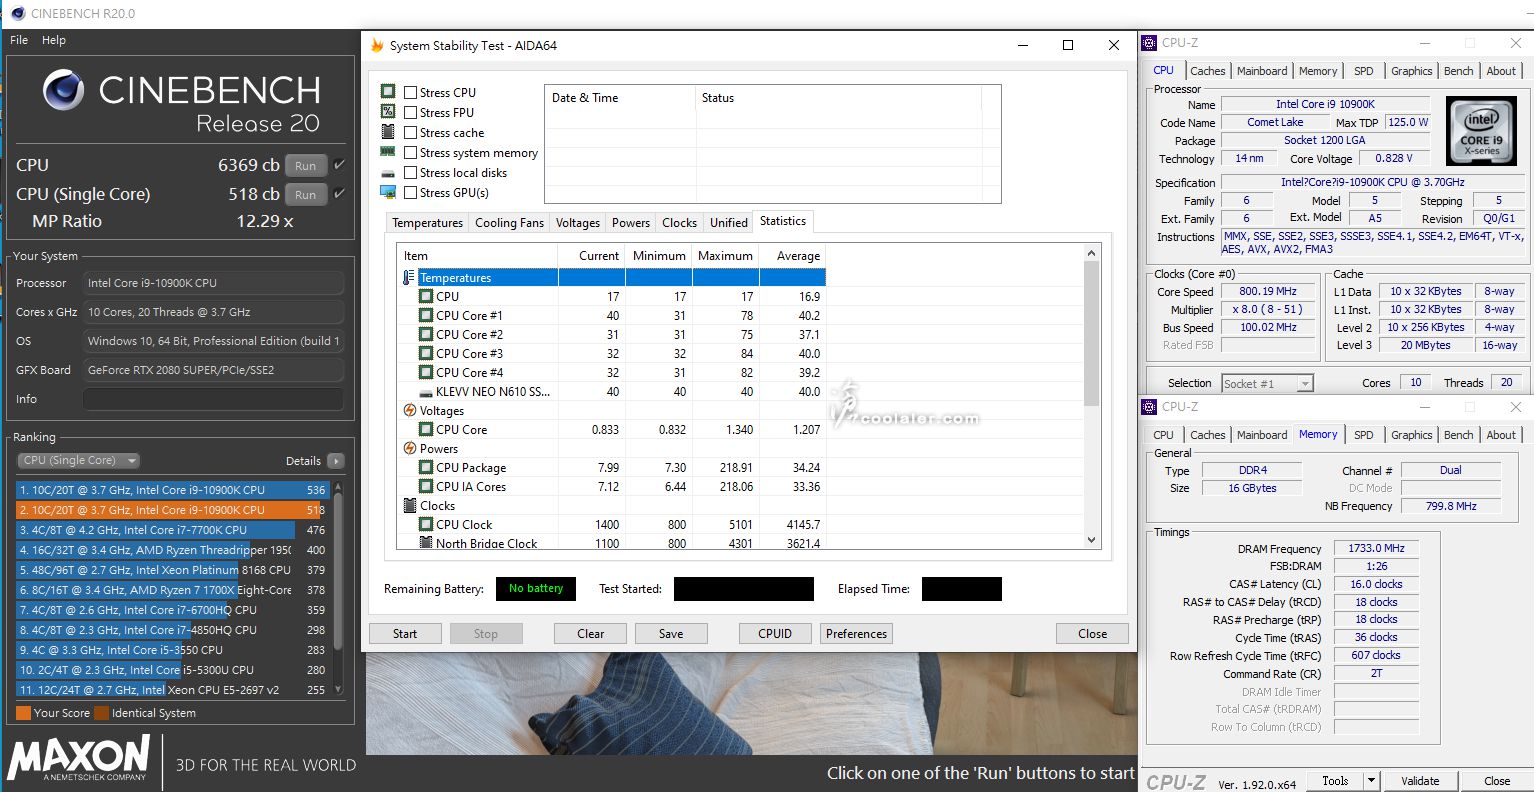Click the AIDA64 flame icon in title bar
Viewport: 1534px width, 792px height.
coord(377,45)
